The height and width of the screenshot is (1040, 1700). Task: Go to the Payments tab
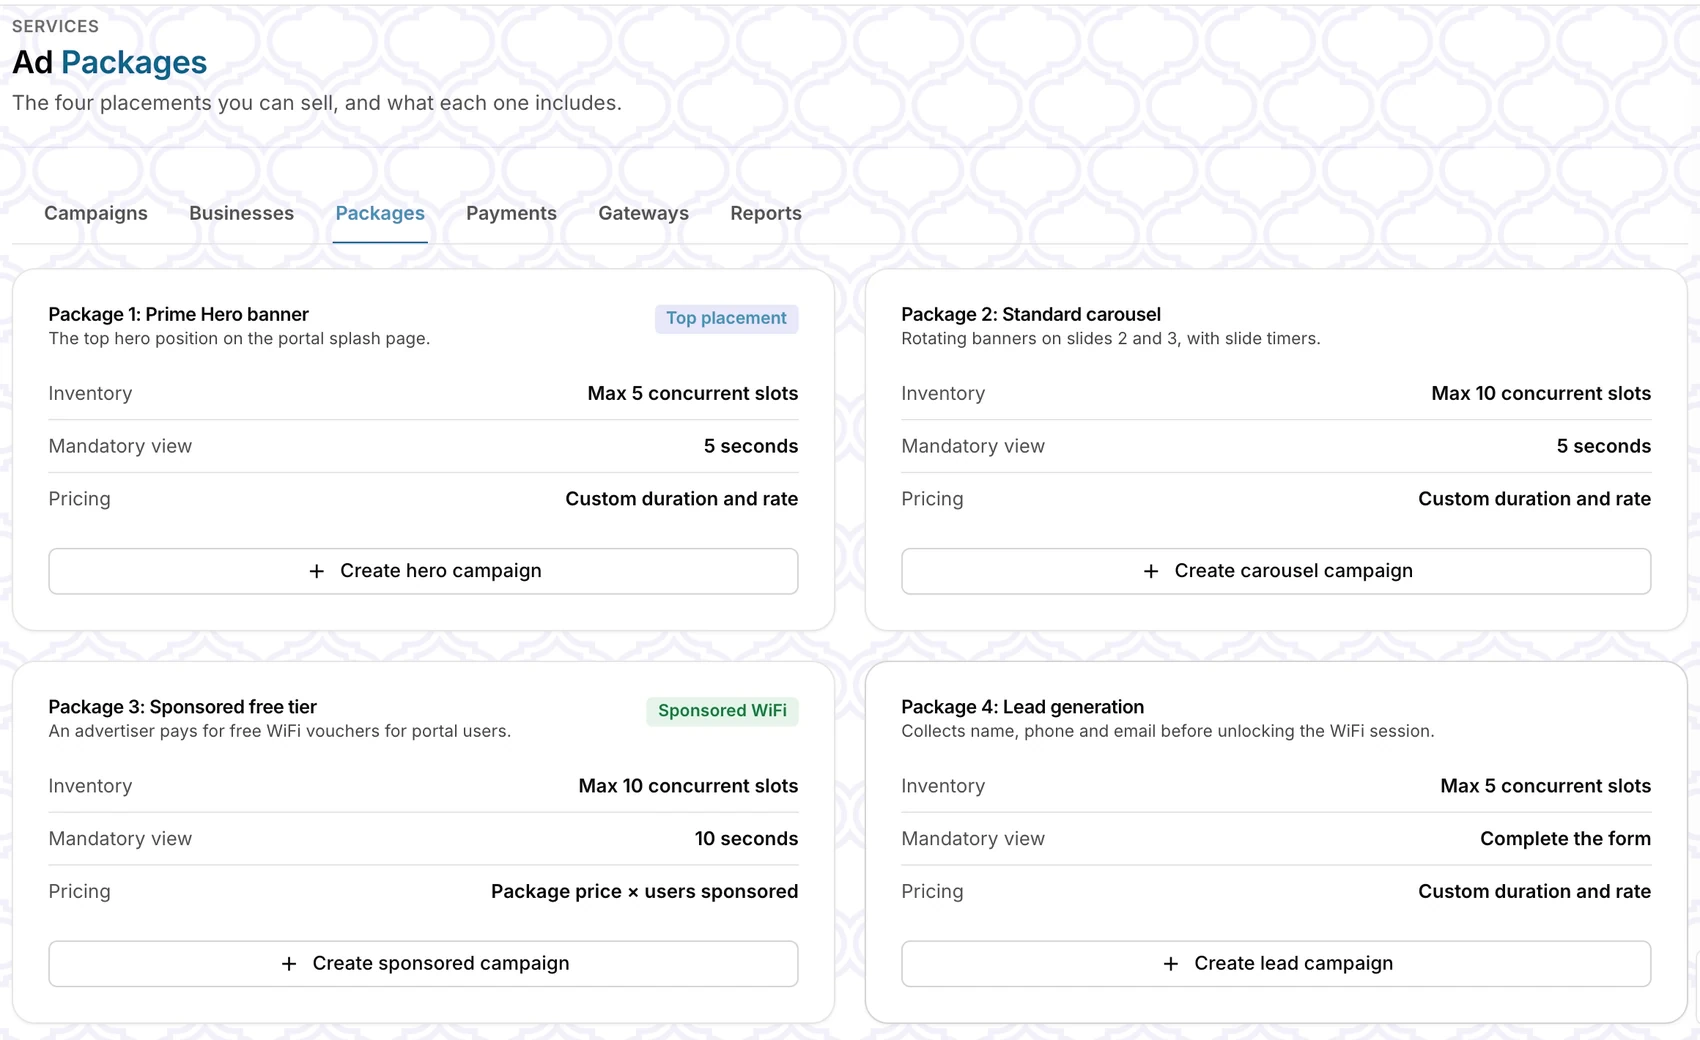click(511, 213)
